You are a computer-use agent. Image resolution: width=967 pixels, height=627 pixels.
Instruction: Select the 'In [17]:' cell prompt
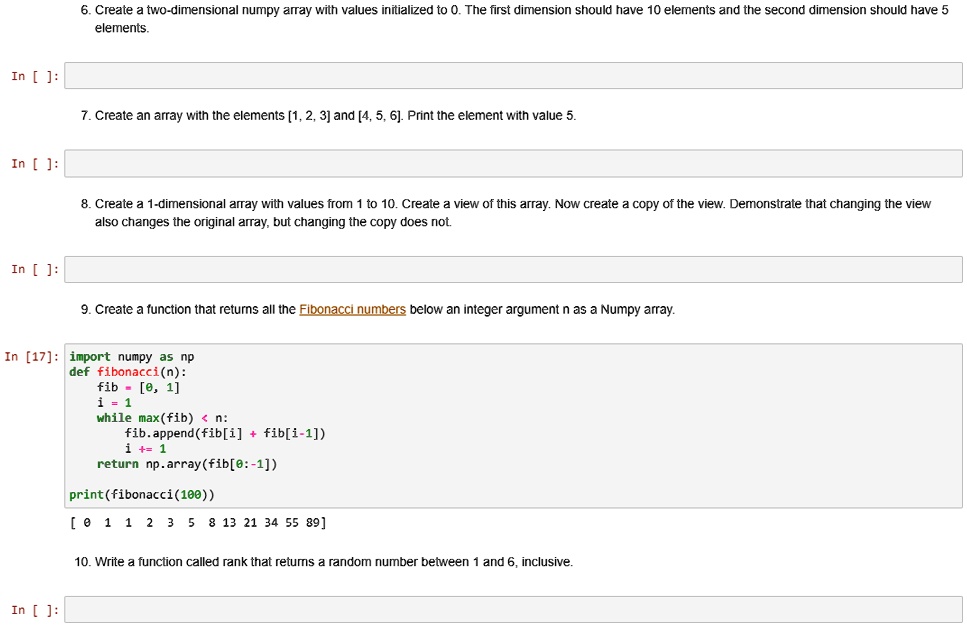coord(32,357)
